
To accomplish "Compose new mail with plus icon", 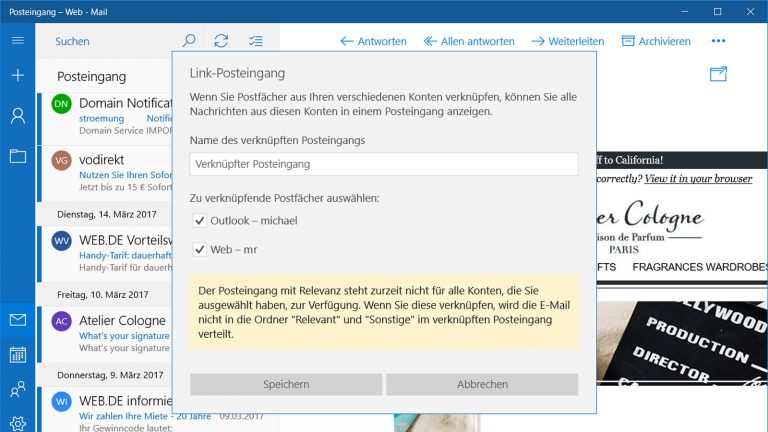I will 18,75.
